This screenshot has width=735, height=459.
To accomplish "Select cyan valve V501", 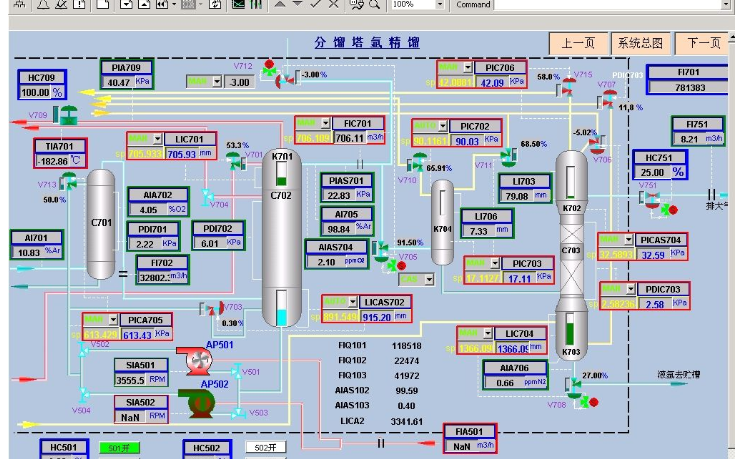I will [237, 371].
